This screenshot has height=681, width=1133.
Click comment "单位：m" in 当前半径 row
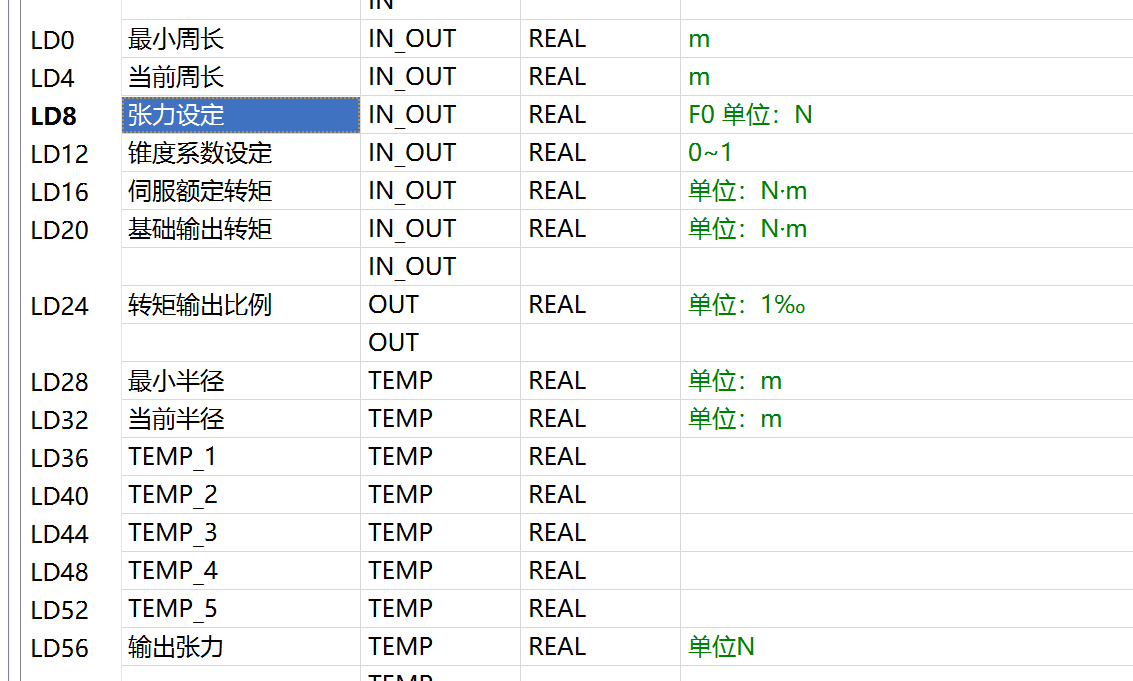pos(735,419)
